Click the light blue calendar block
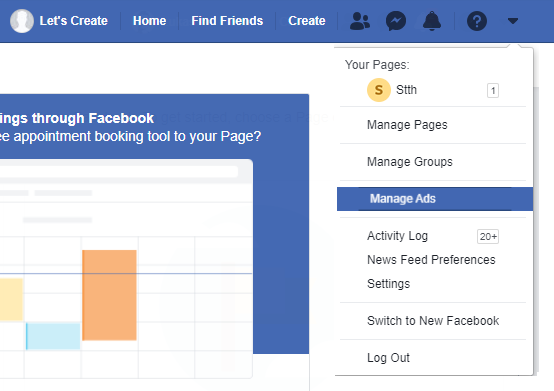Screen dimensions: 554x391 [53, 336]
